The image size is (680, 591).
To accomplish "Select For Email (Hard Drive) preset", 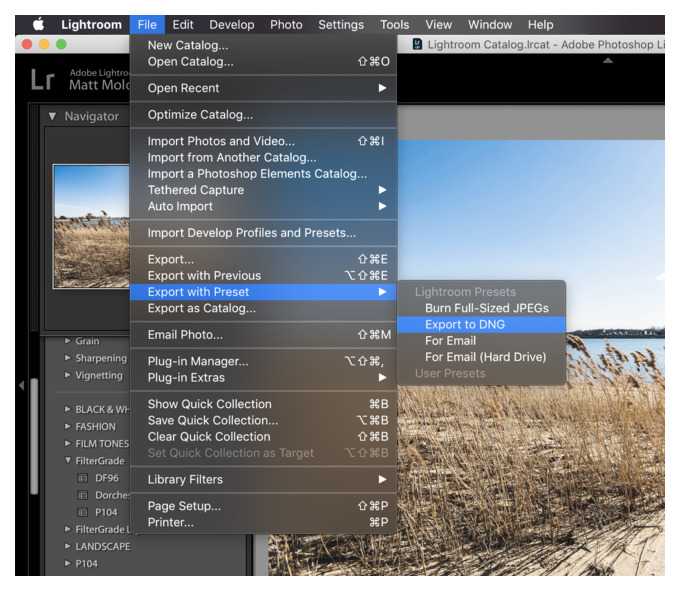I will [x=481, y=357].
